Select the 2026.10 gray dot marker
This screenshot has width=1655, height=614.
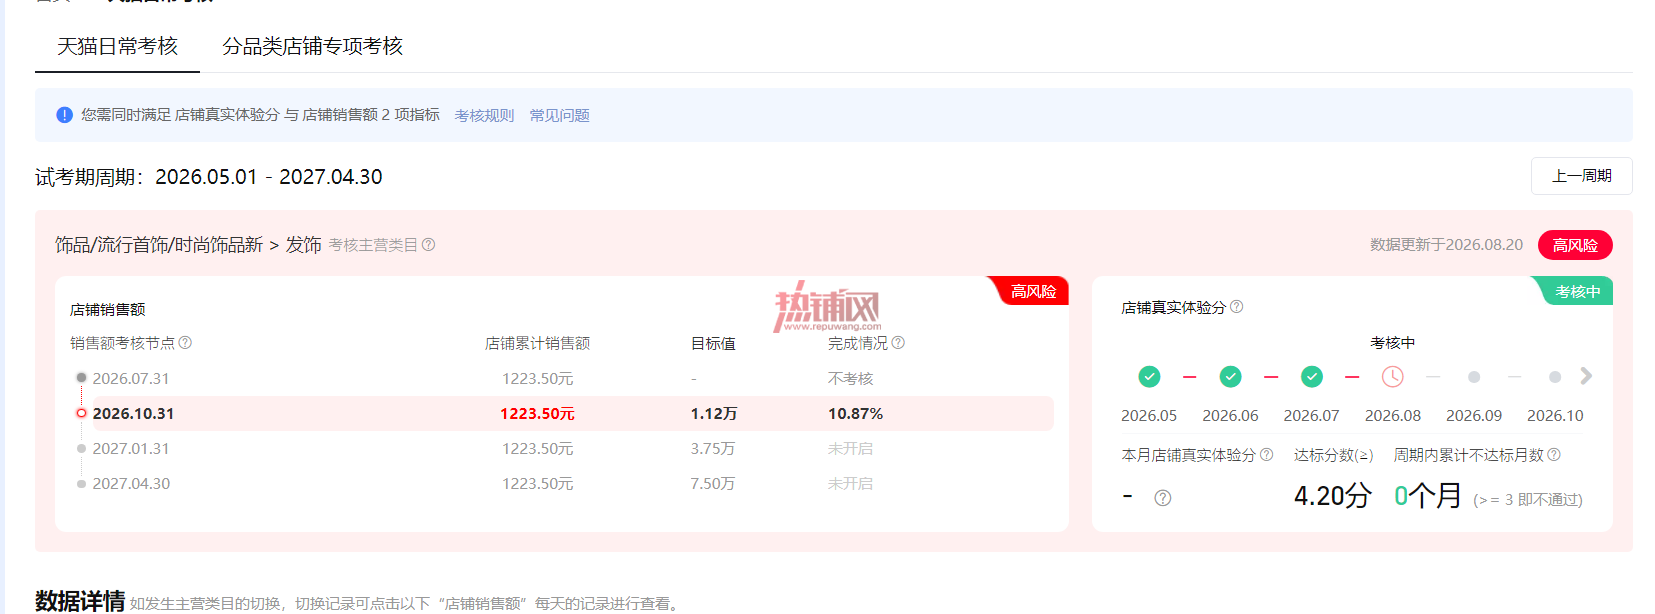1555,377
